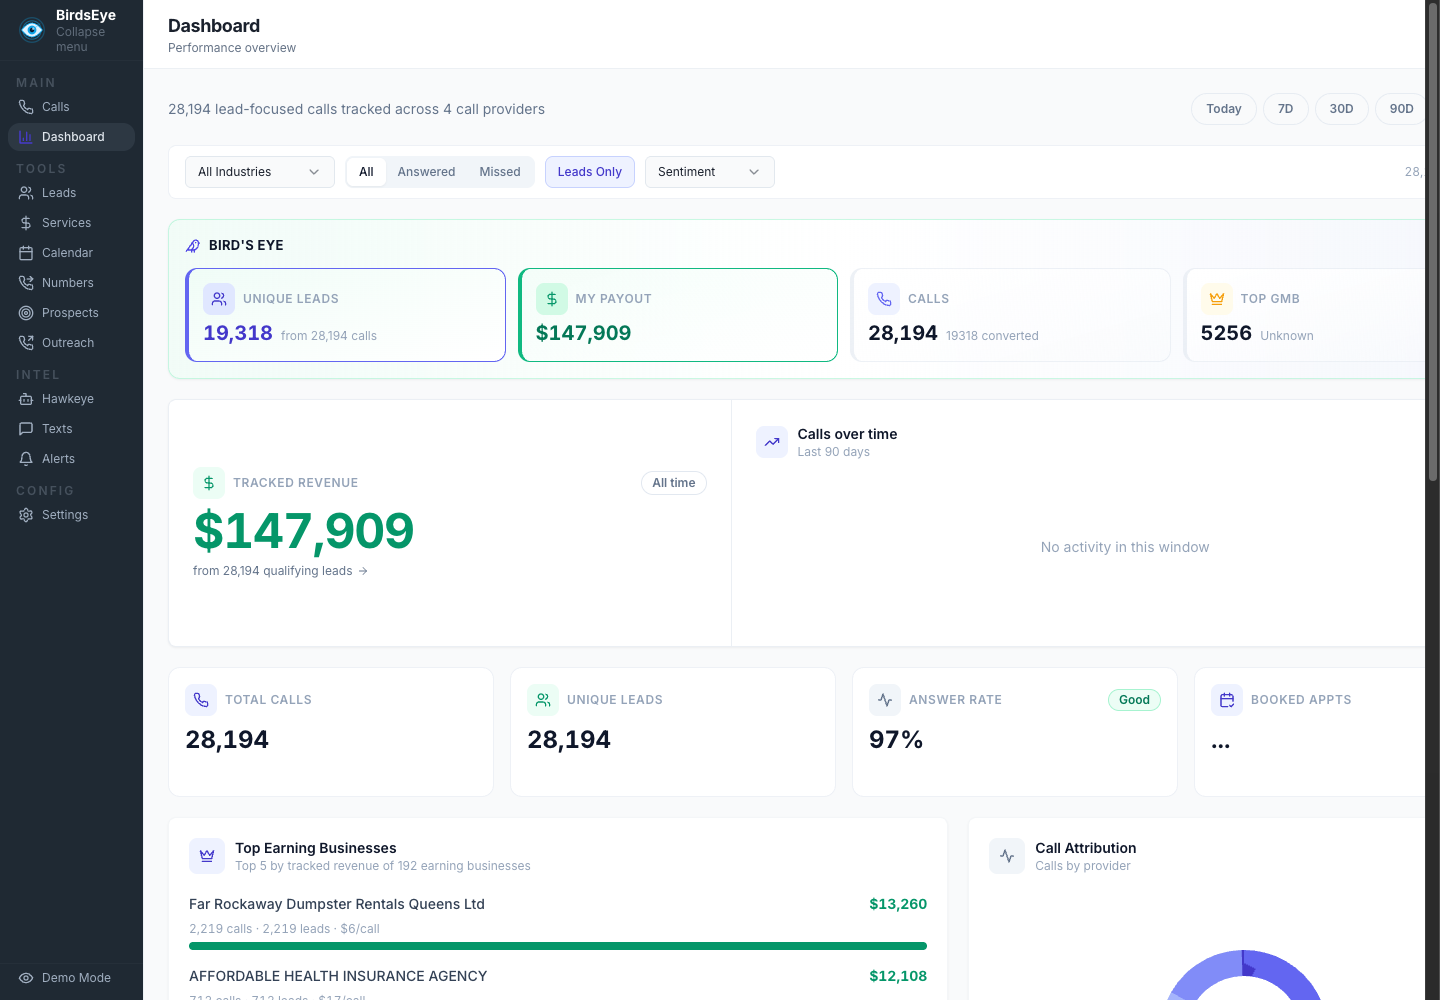The height and width of the screenshot is (1000, 1440).
Task: Click the Call Attribution activity icon
Action: click(1007, 856)
